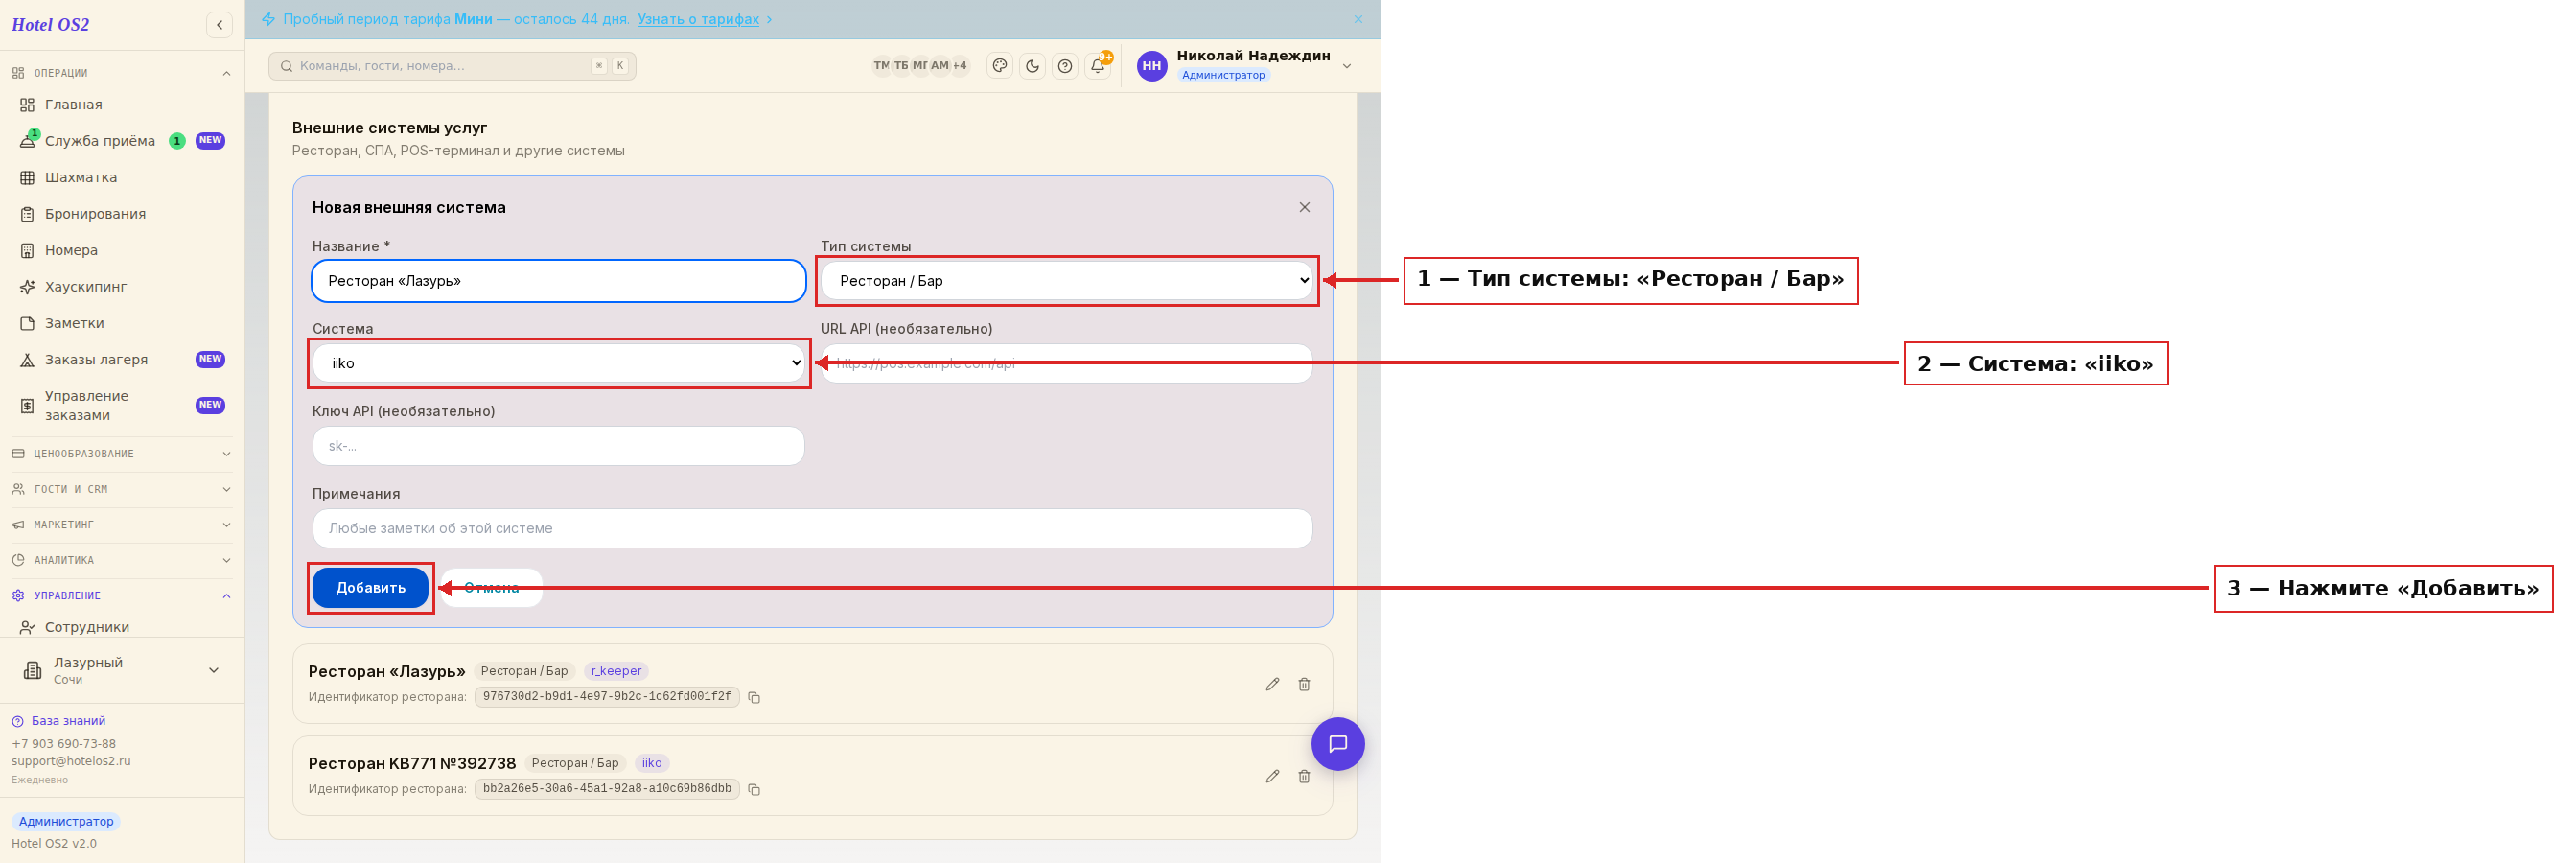Expand the ЦЕНООБРАЗОВАНИЕ section
The image size is (2576, 863).
tap(122, 454)
